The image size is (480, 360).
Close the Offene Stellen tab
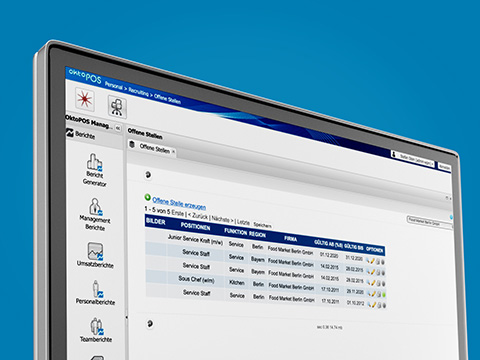pos(173,152)
